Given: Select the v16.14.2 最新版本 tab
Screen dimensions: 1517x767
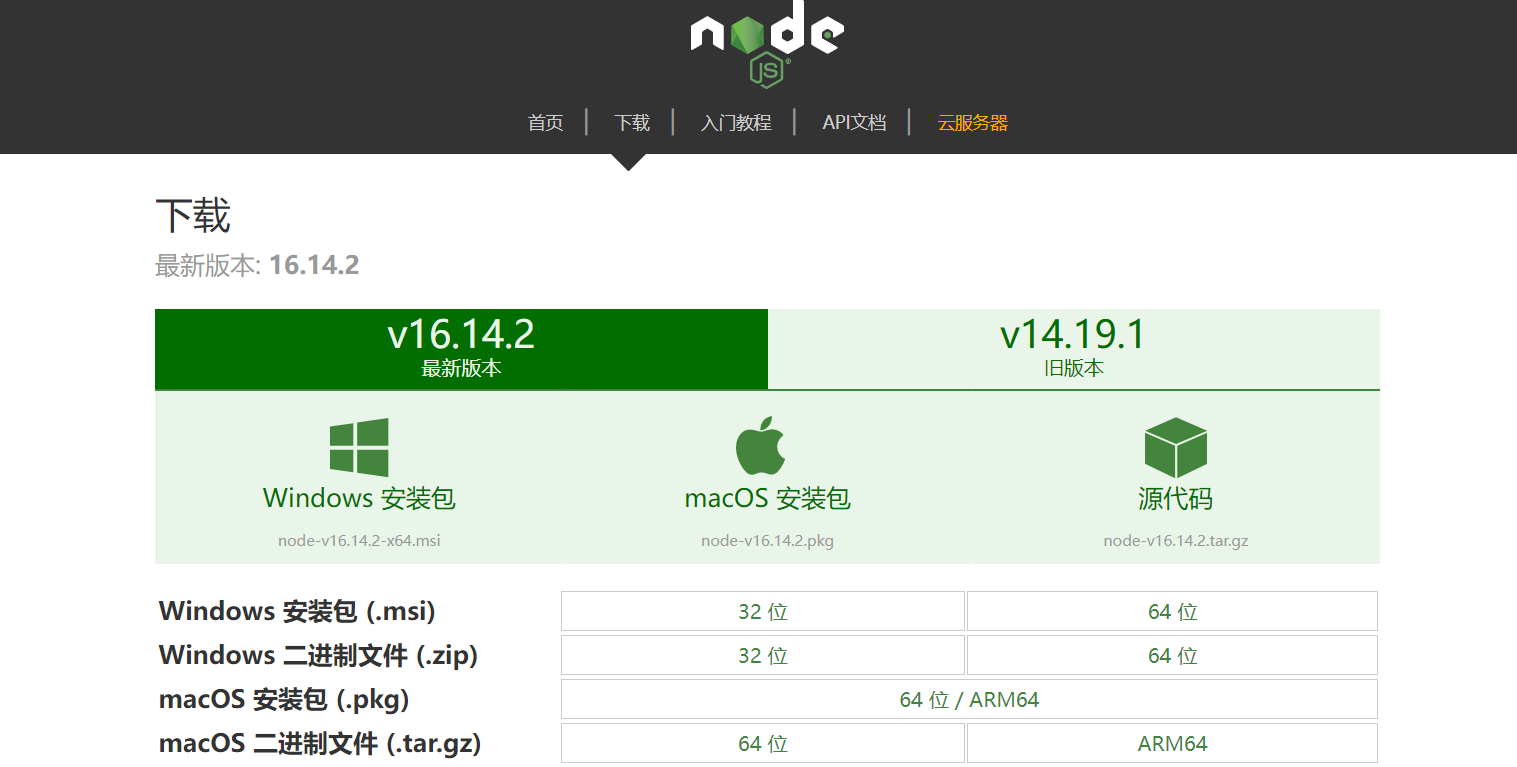Looking at the screenshot, I should (x=461, y=349).
